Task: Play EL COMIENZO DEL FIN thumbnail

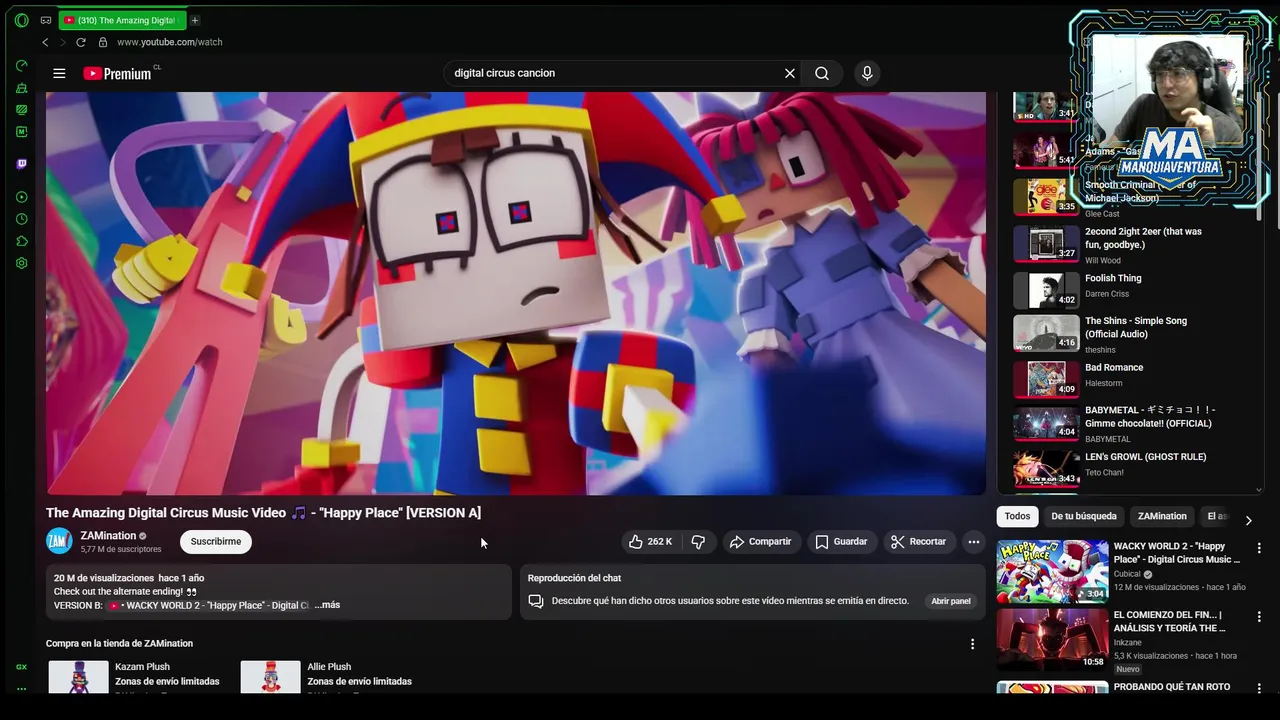Action: tap(1052, 640)
